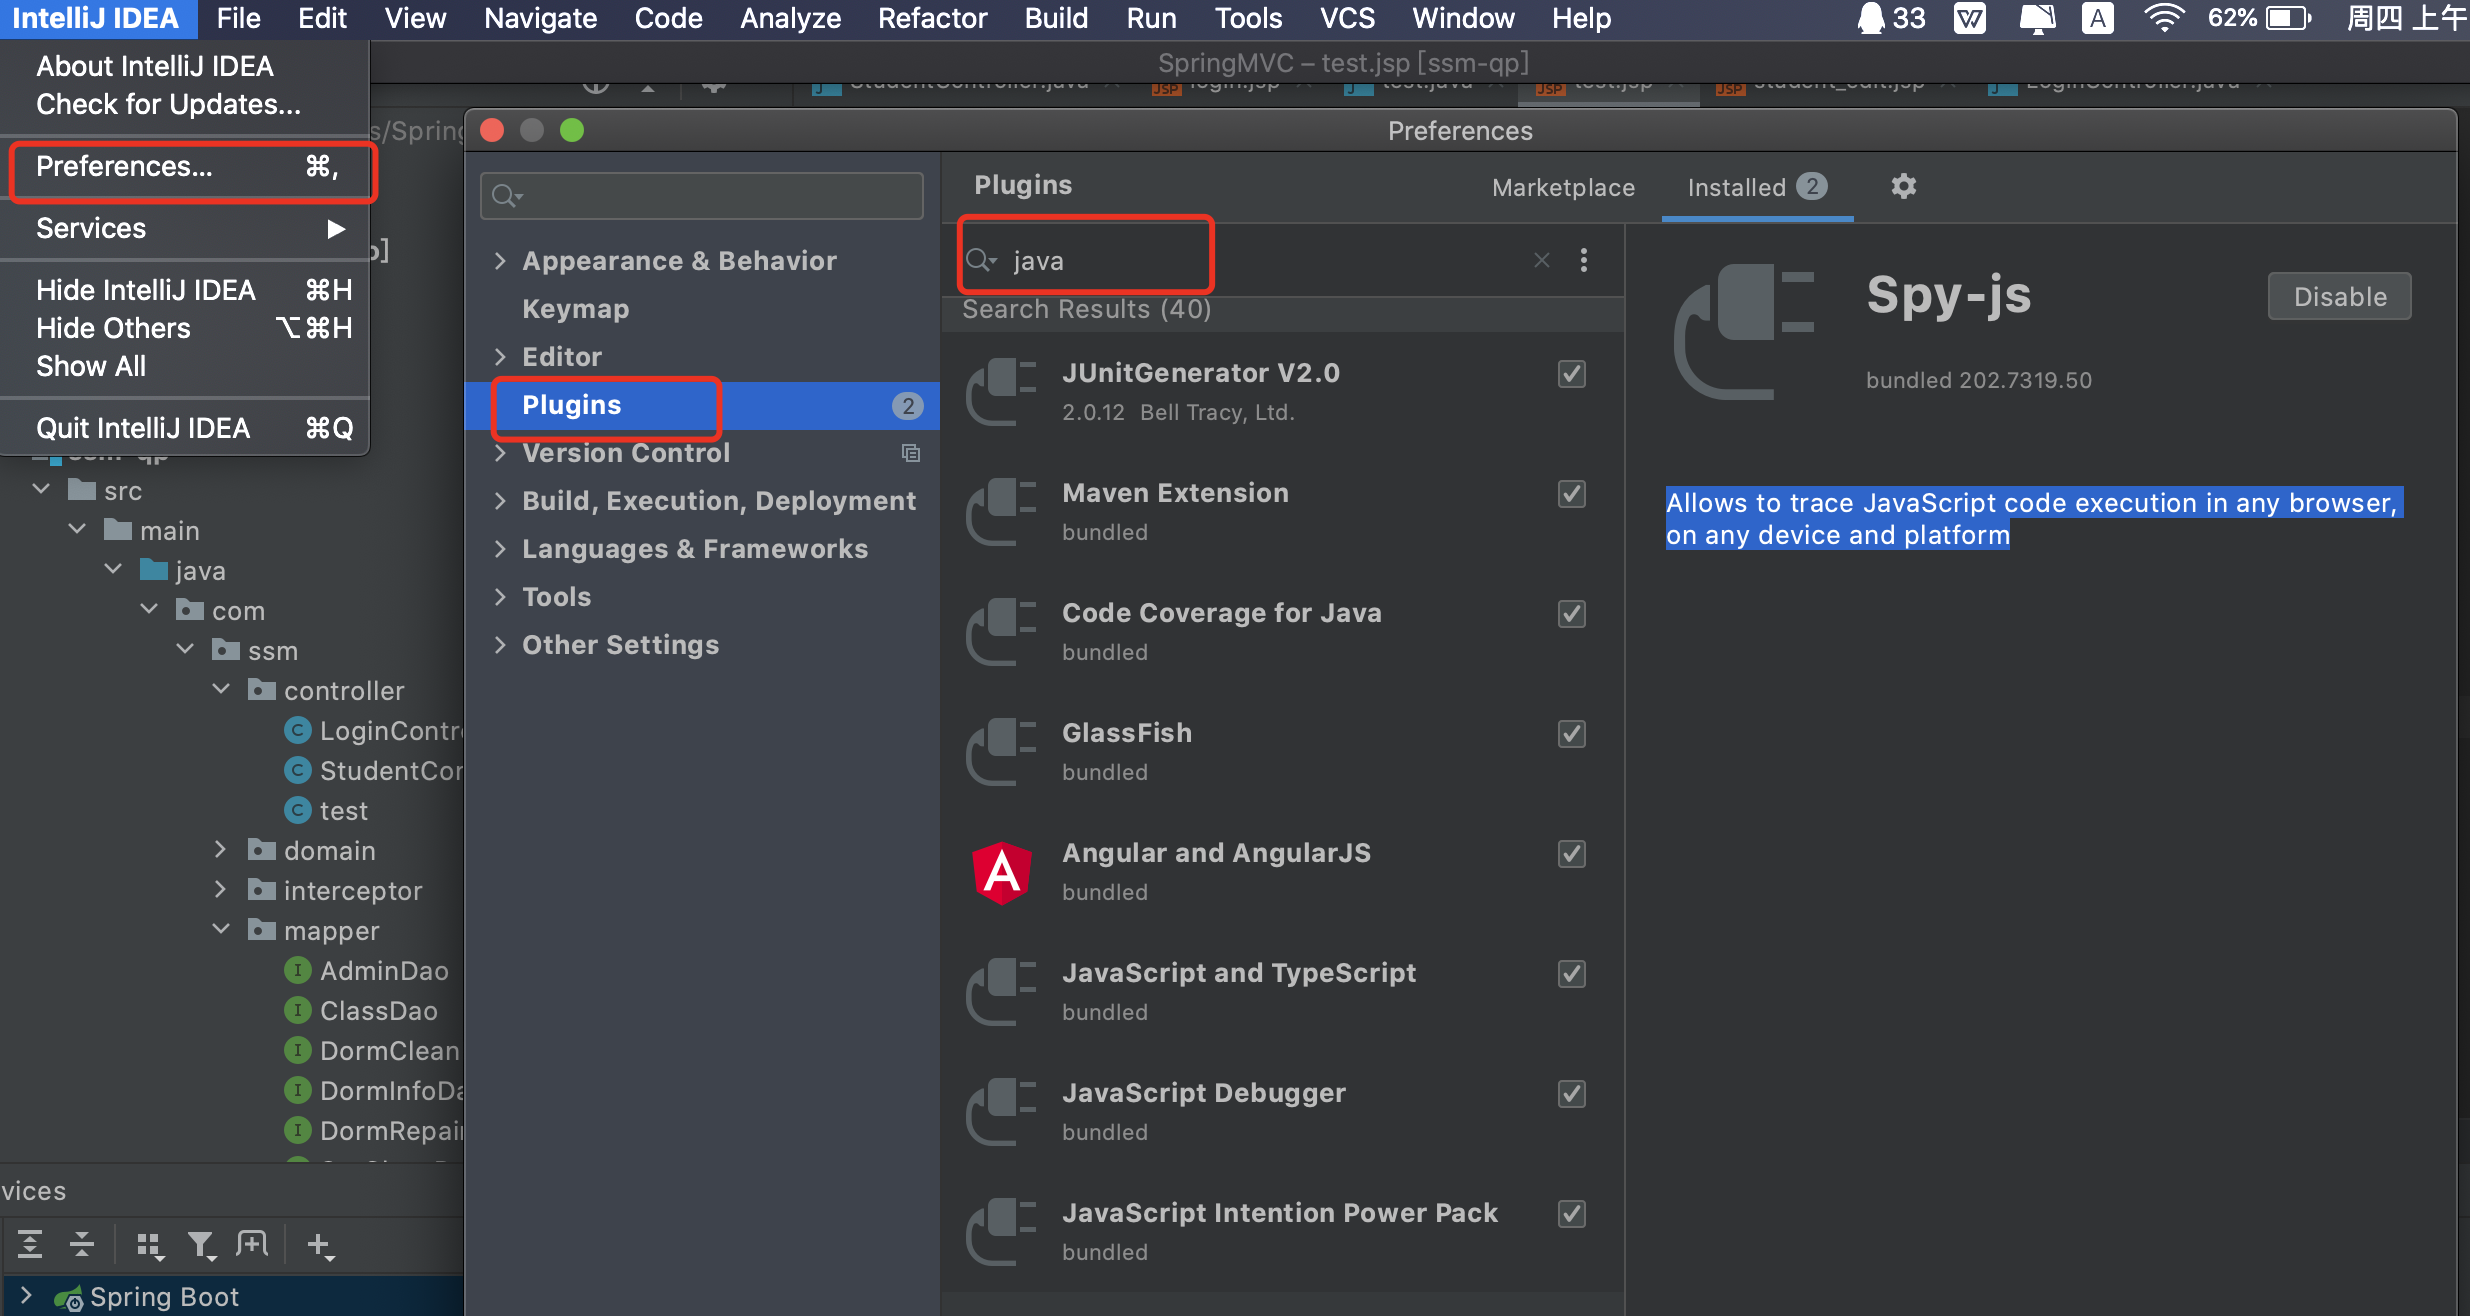Screen dimensions: 2470x1316
Task: Clear the java plugin search text
Action: (1541, 260)
